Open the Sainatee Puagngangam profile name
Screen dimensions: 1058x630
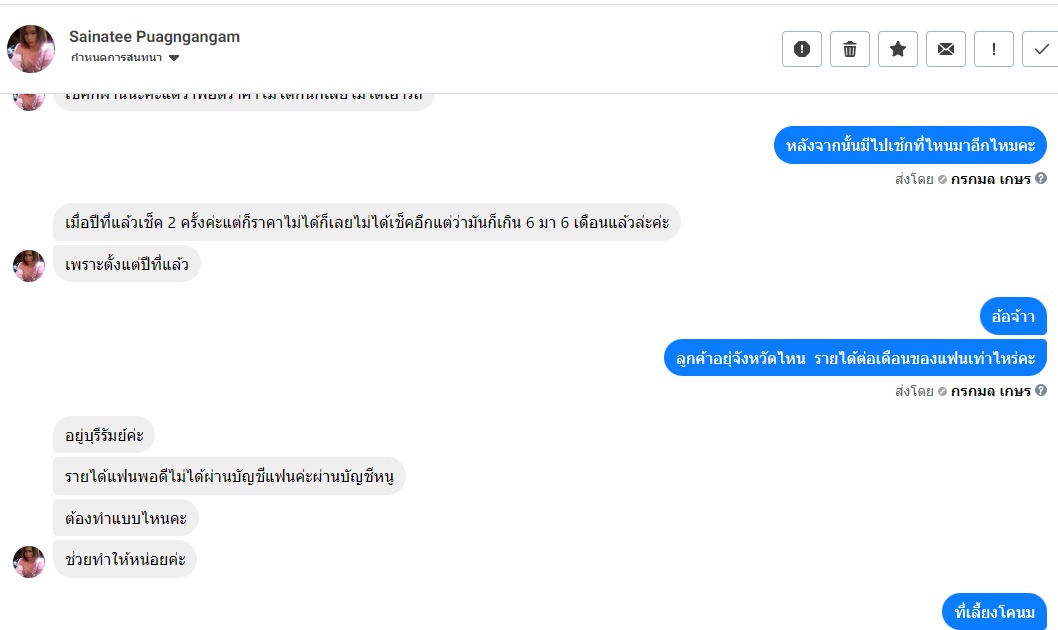(154, 37)
